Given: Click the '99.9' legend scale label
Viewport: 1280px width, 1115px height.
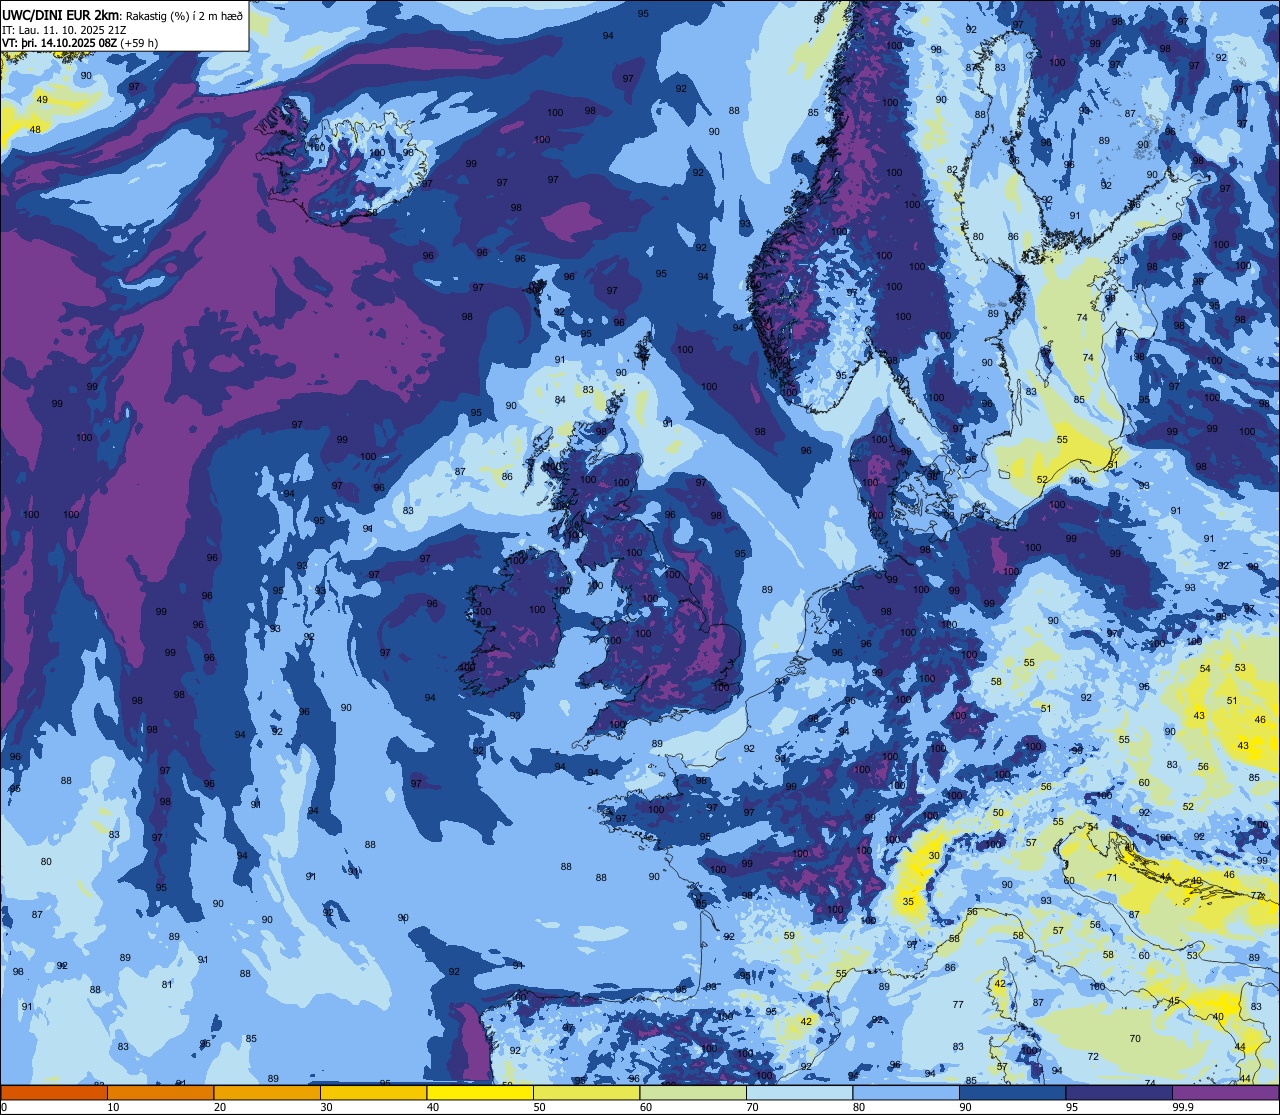Looking at the screenshot, I should pos(1184,1107).
